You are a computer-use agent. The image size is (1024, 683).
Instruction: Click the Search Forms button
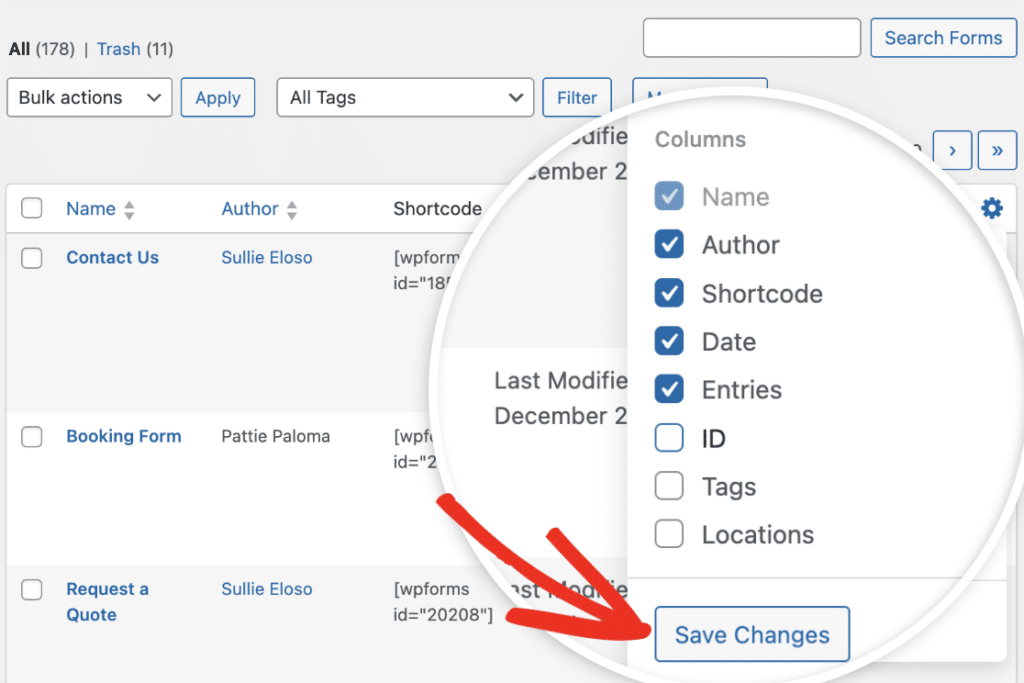[942, 37]
